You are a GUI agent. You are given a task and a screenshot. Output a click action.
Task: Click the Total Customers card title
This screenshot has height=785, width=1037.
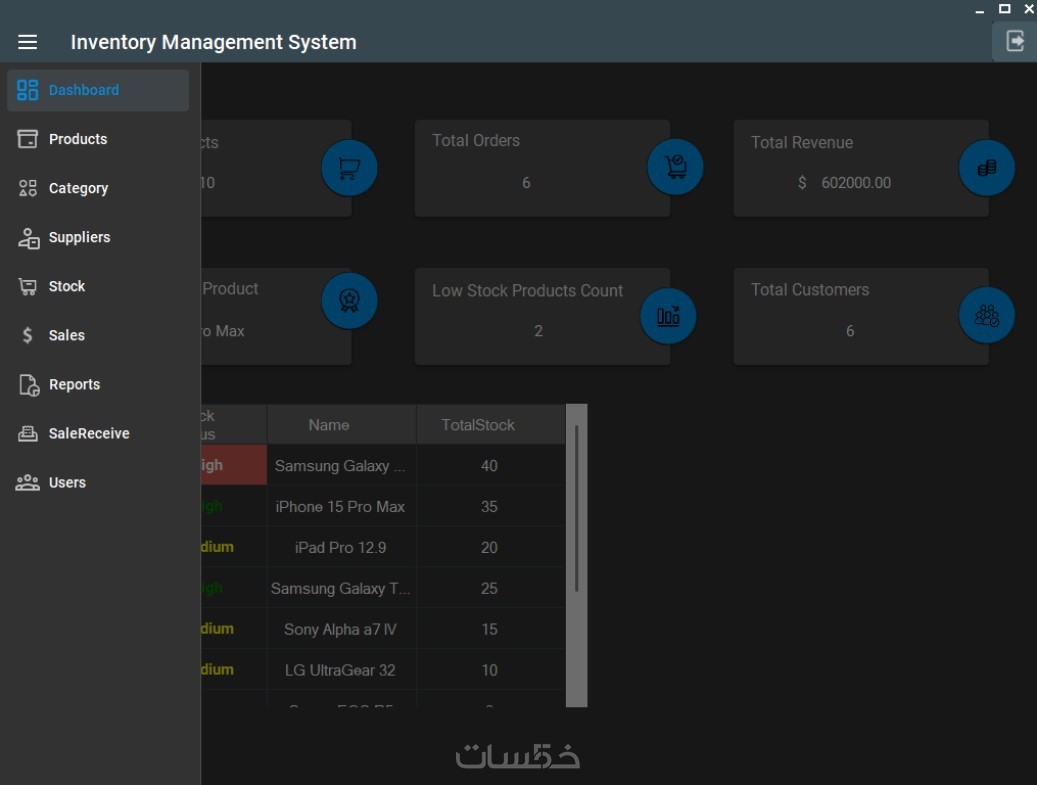click(x=809, y=290)
